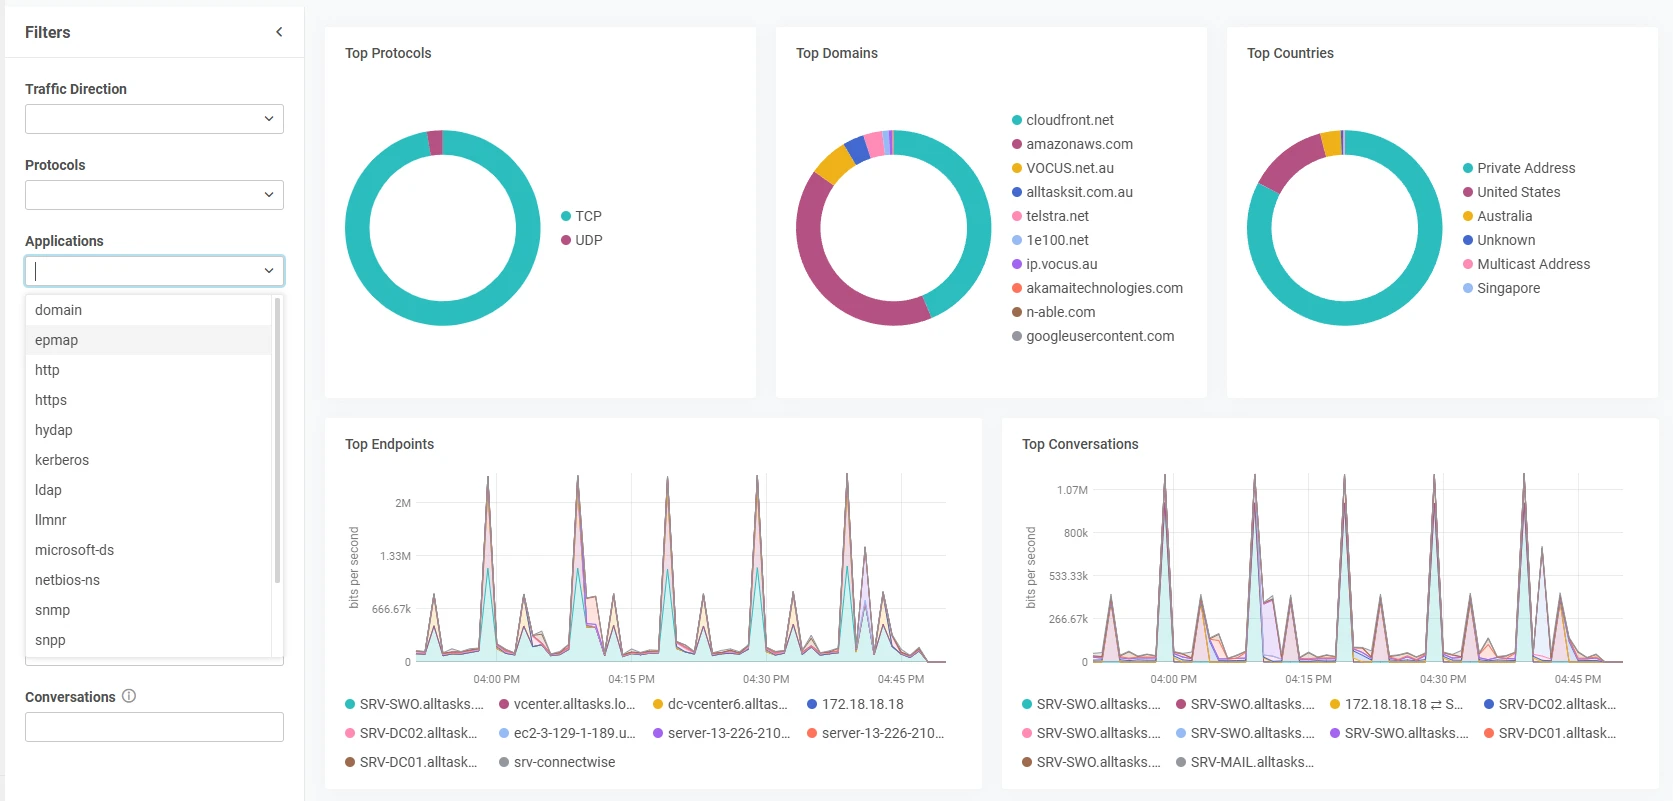Image resolution: width=1673 pixels, height=801 pixels.
Task: Click the Australia legend color dot
Action: tap(1468, 216)
